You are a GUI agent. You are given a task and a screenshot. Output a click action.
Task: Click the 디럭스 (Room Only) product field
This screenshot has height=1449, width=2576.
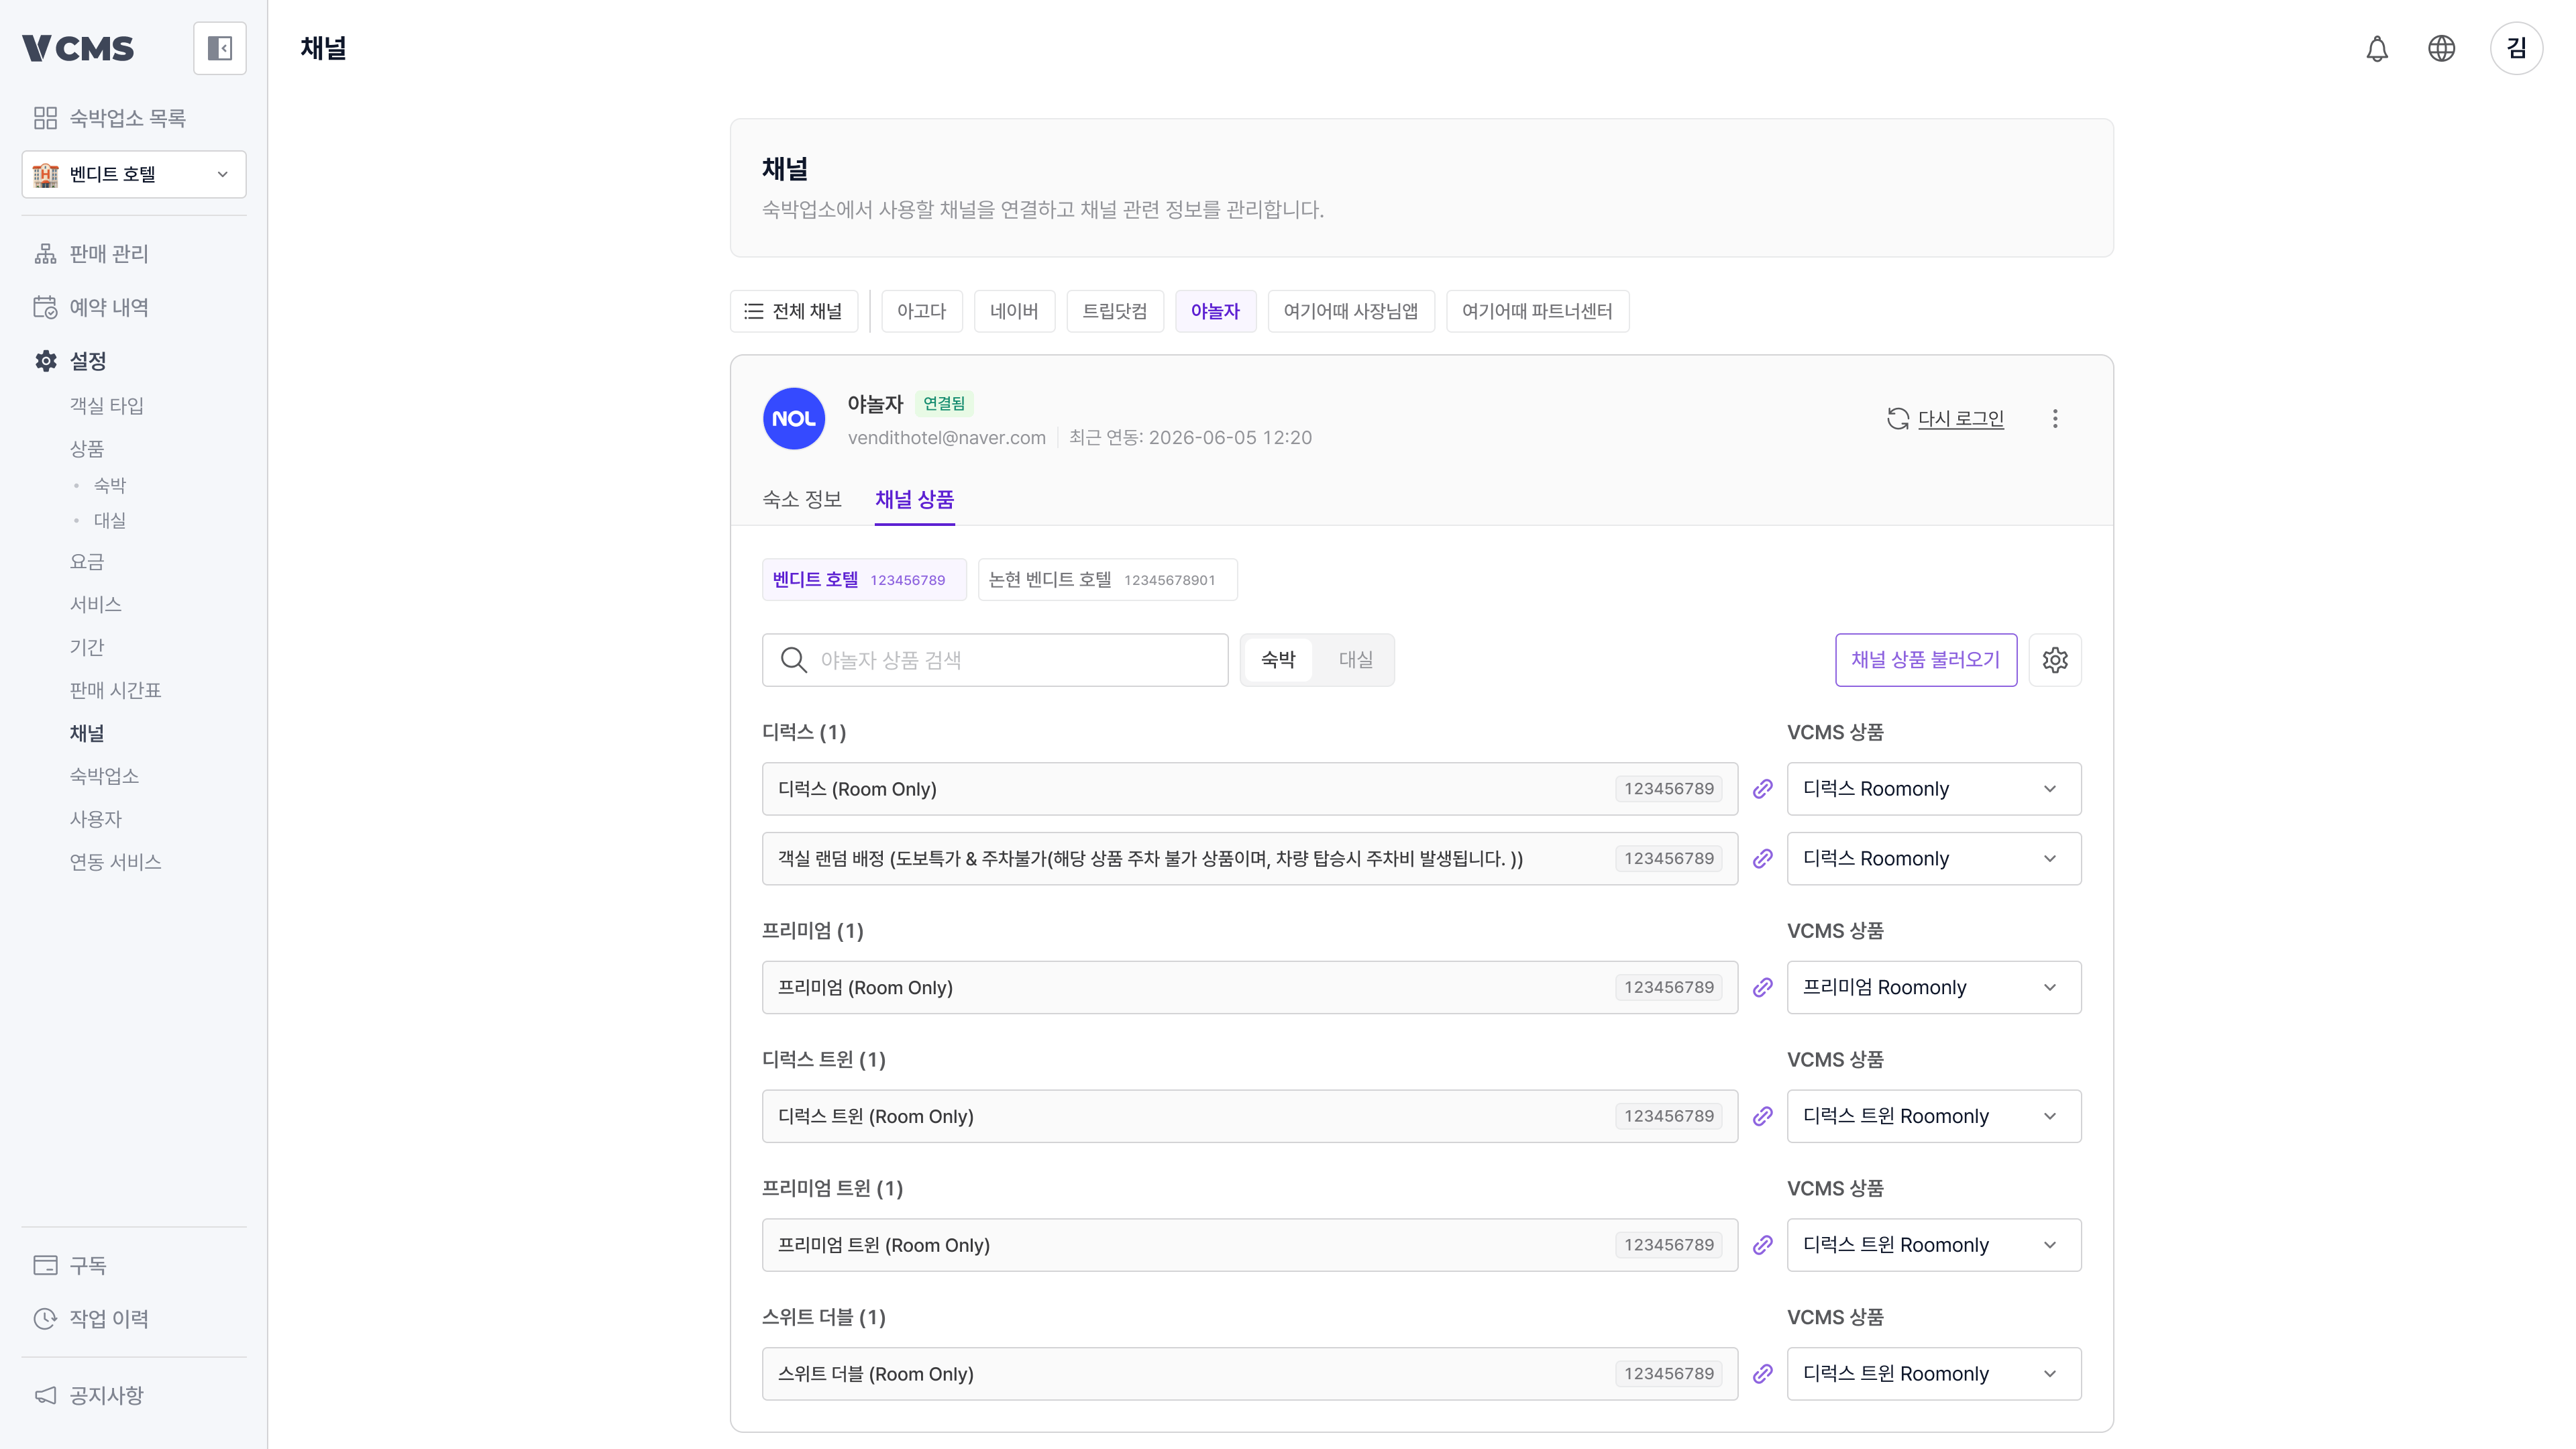click(1249, 789)
